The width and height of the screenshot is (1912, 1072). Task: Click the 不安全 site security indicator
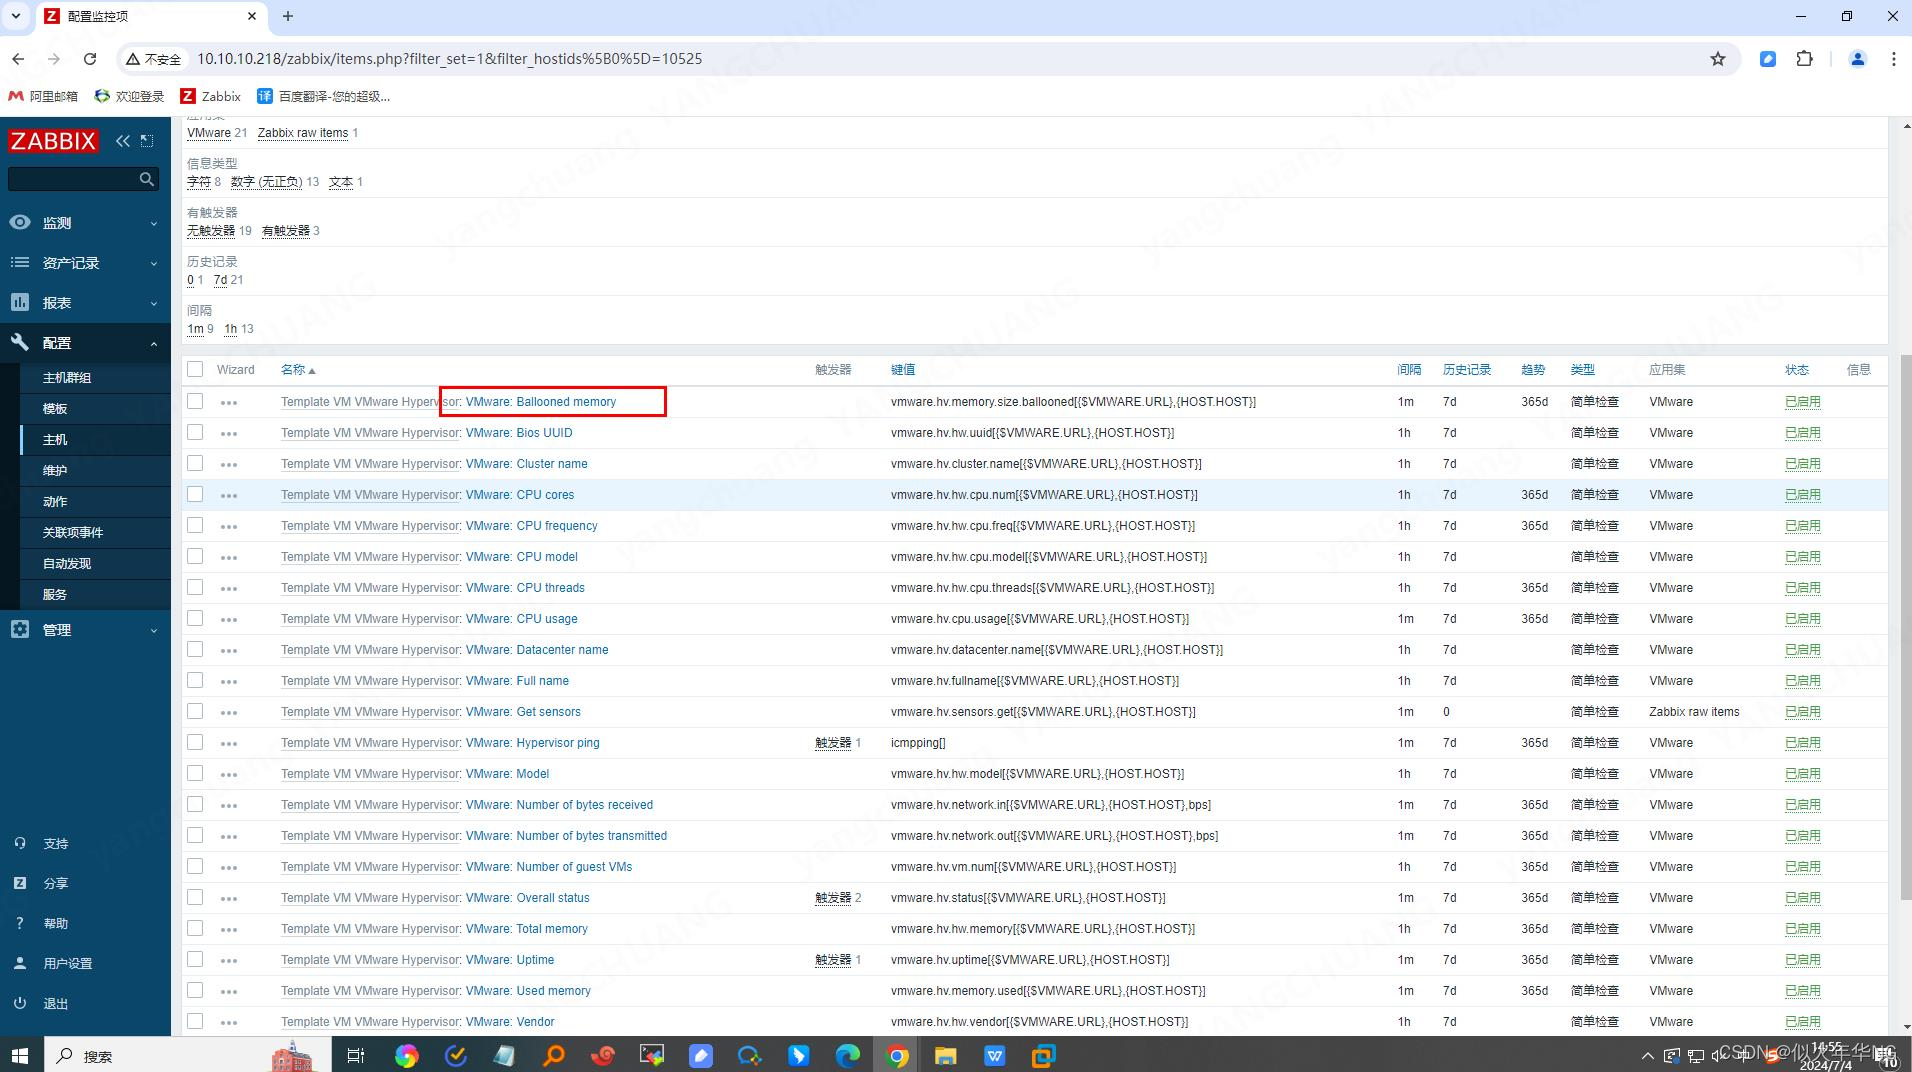(153, 59)
